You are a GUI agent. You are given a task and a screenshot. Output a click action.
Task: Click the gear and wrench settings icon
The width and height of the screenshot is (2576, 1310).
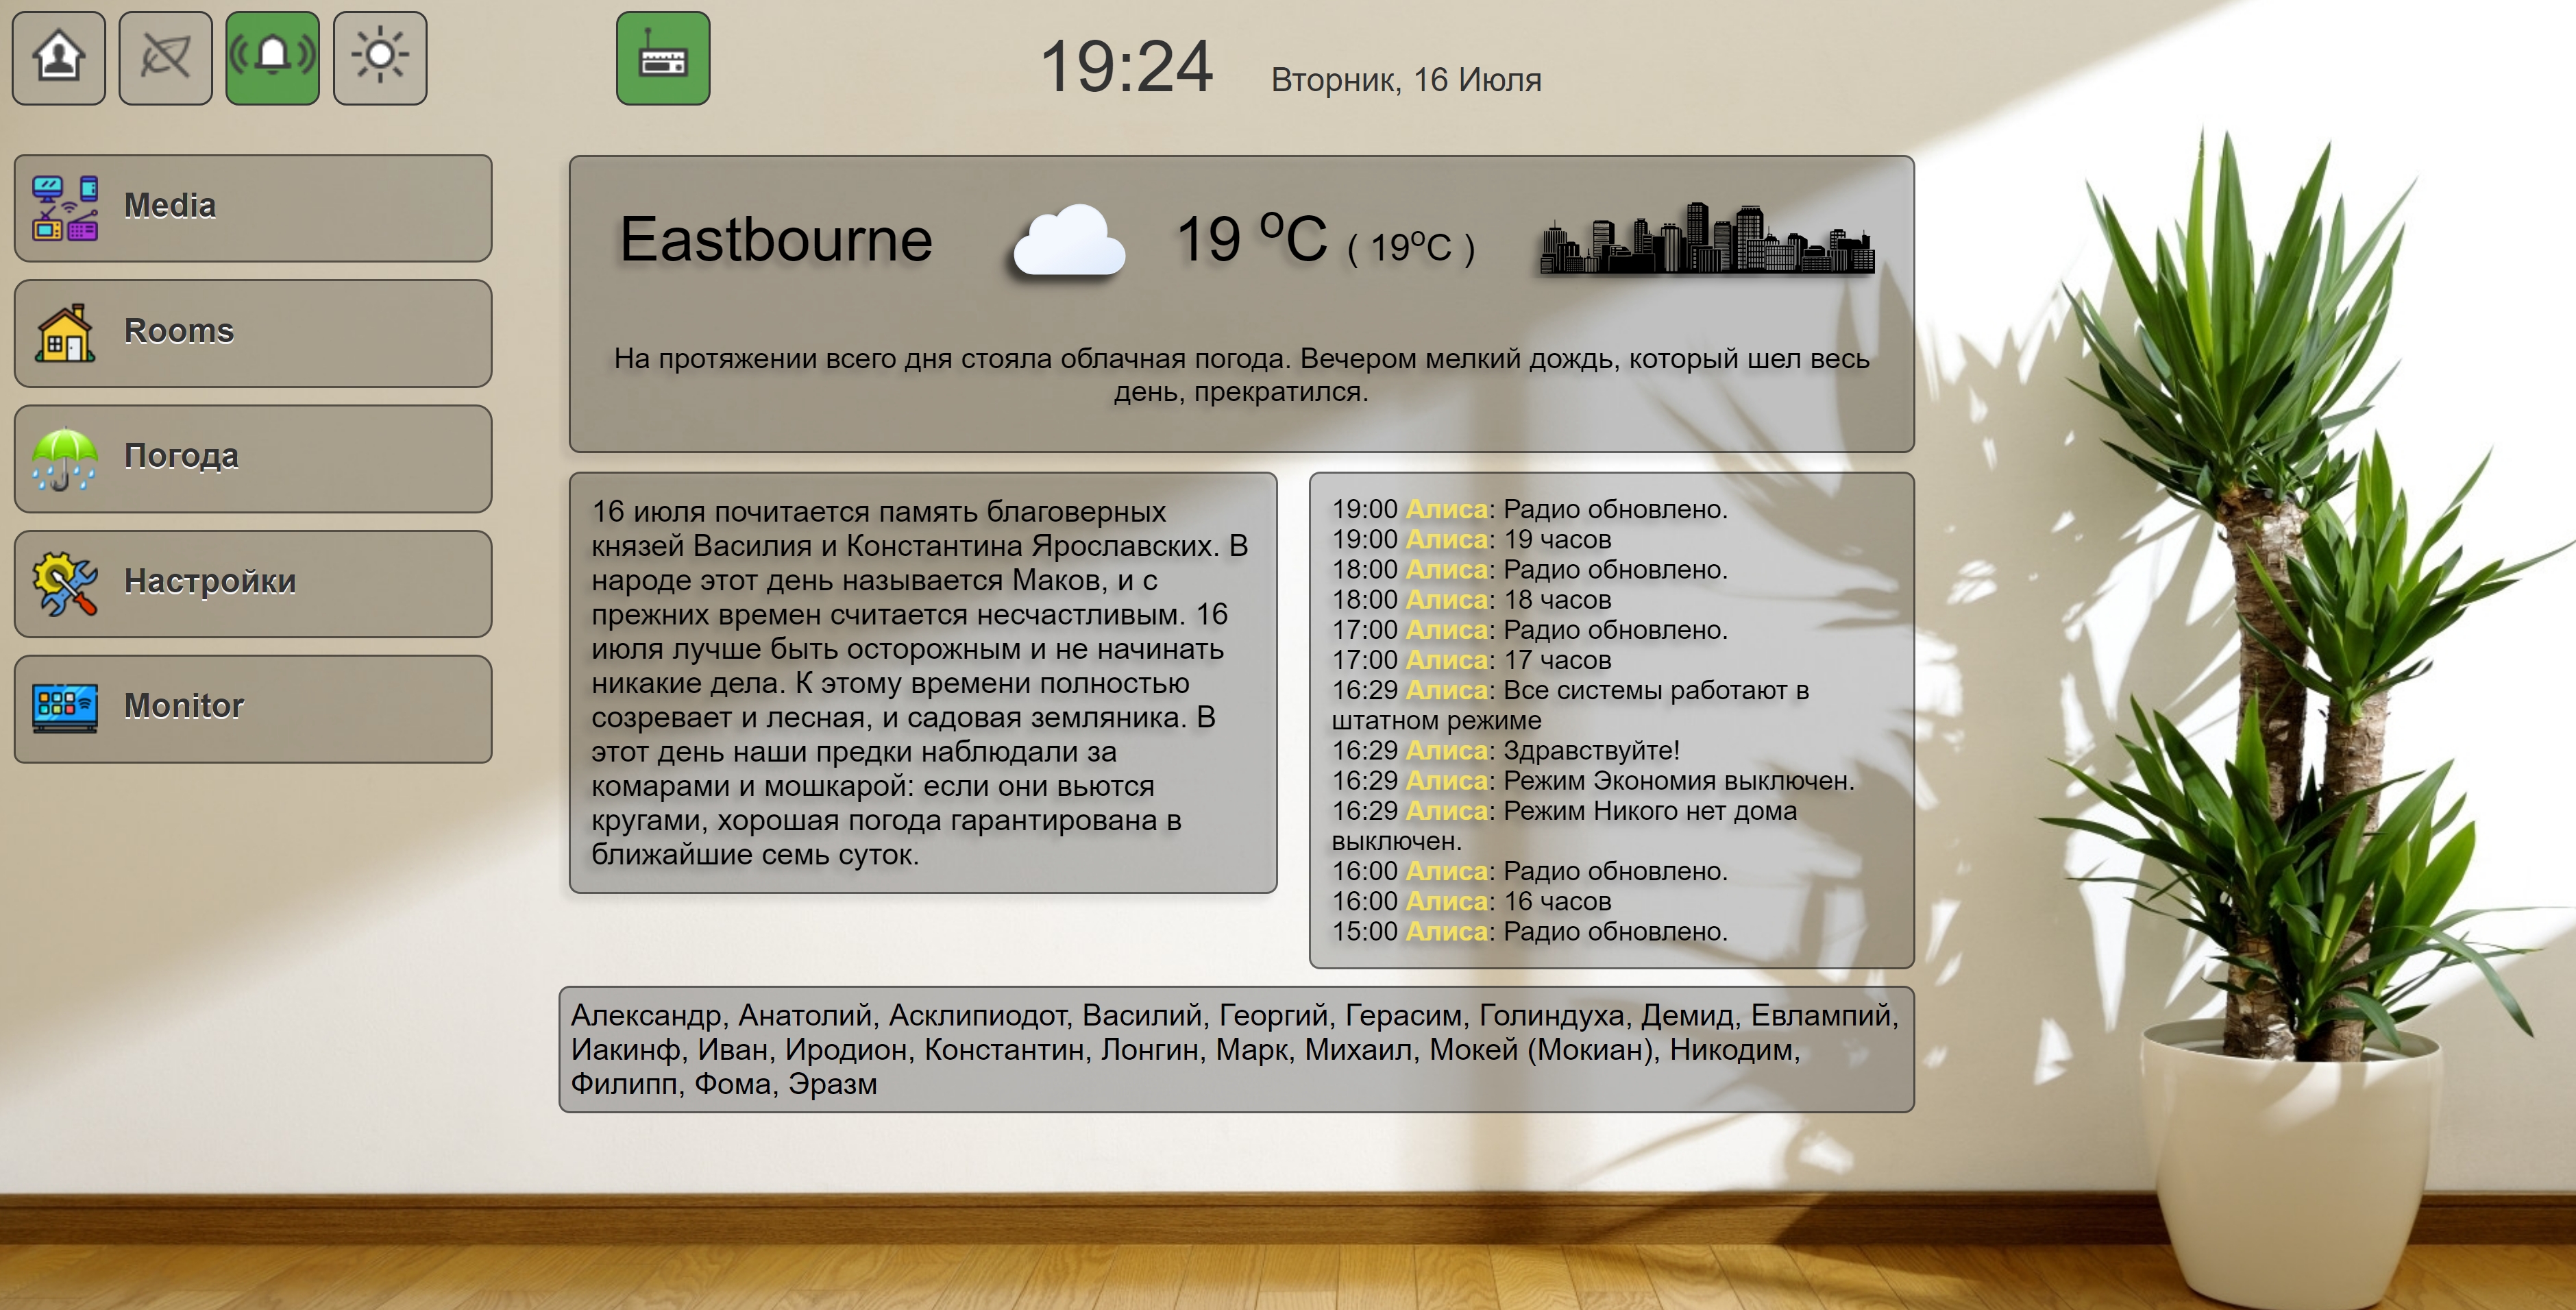point(65,582)
